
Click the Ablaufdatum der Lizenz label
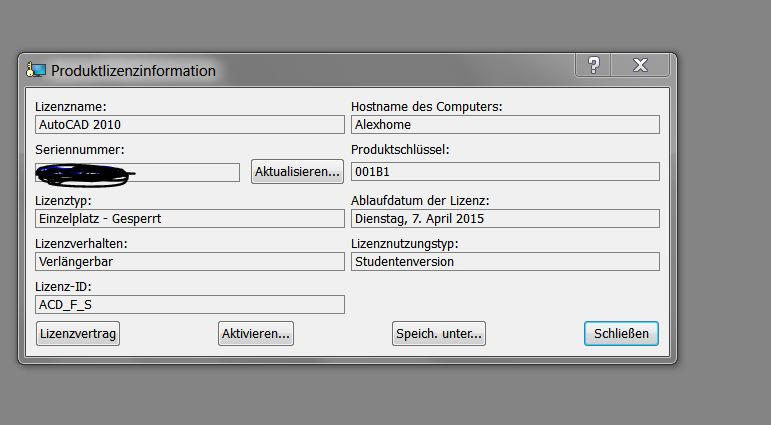pos(420,201)
